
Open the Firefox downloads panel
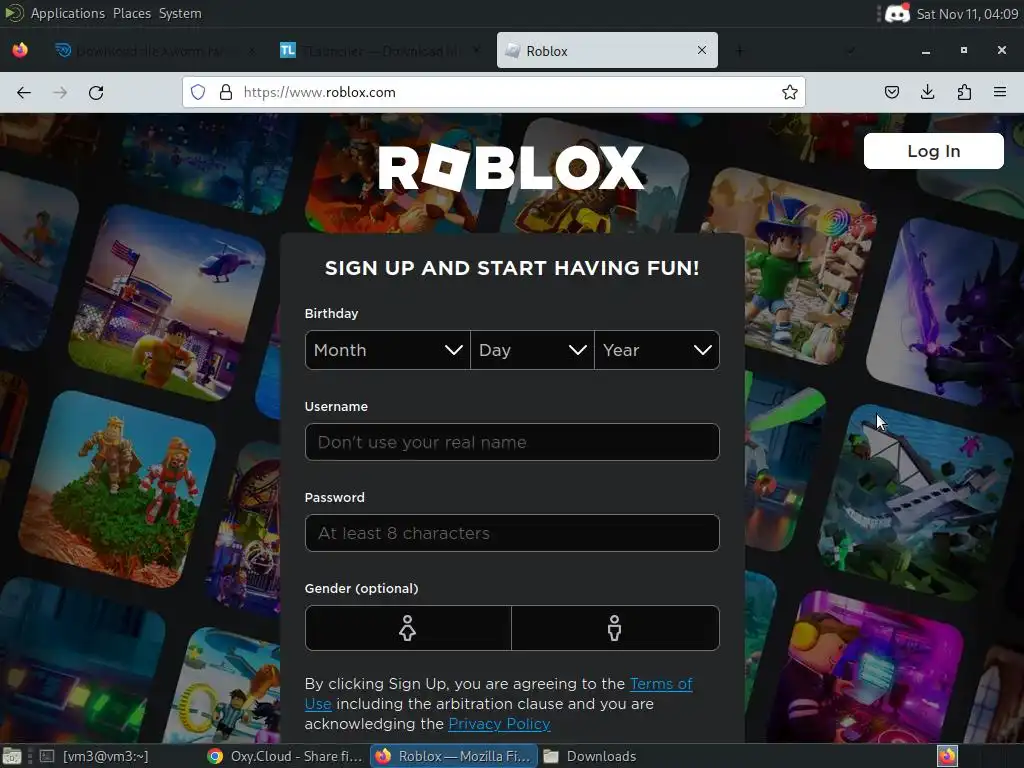[927, 92]
